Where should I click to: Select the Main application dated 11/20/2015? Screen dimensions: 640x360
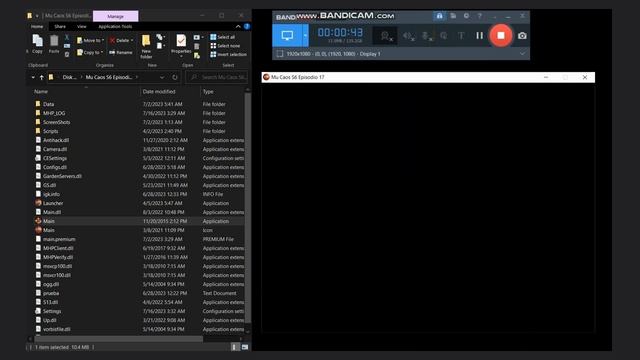click(x=139, y=221)
